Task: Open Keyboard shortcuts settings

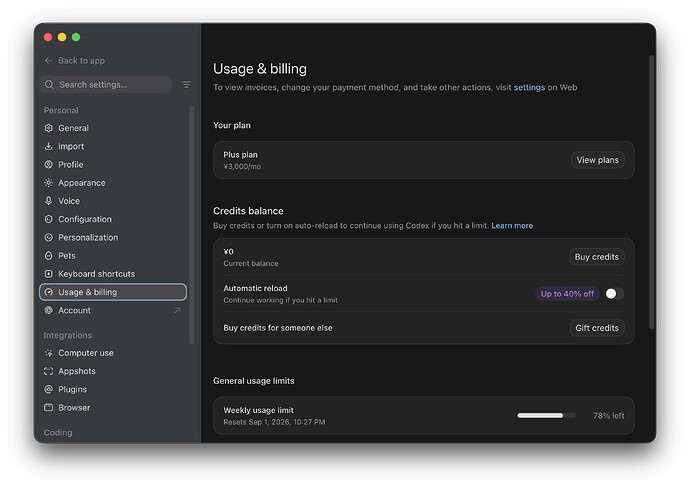Action: [113, 274]
